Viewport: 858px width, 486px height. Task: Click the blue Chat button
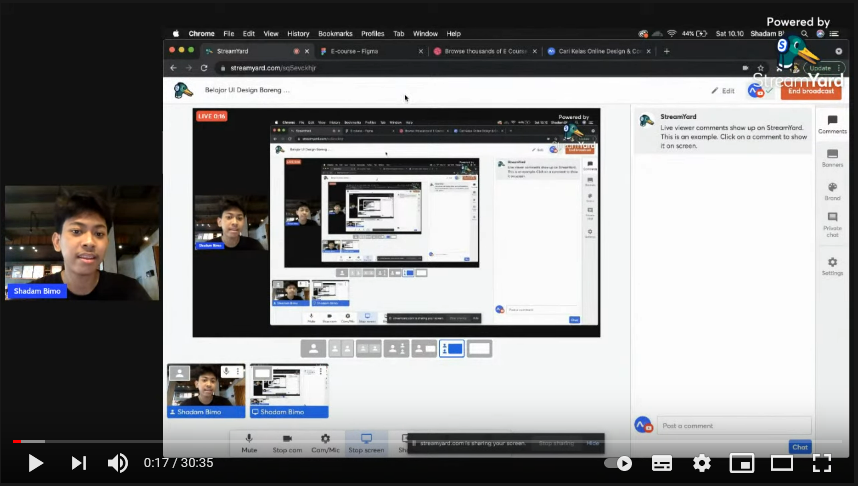coord(800,447)
